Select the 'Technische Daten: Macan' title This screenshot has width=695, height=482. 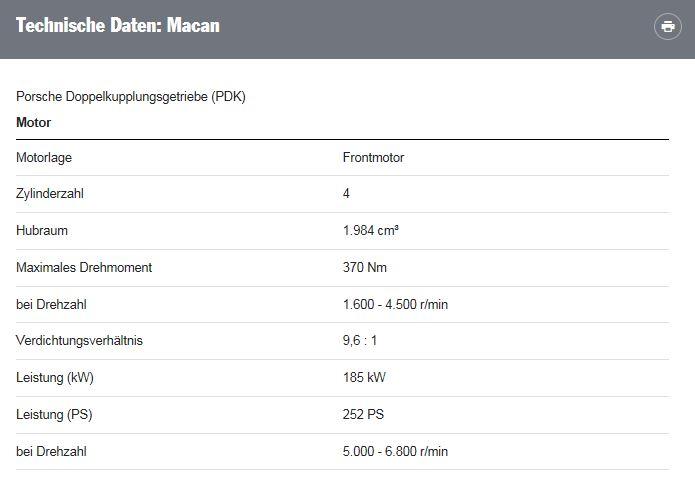point(118,25)
